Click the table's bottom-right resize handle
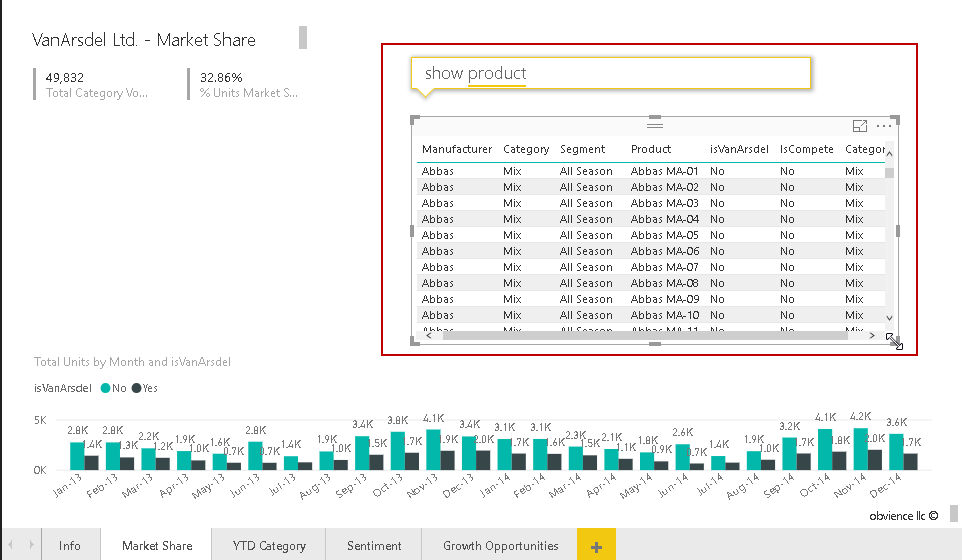 tap(892, 341)
